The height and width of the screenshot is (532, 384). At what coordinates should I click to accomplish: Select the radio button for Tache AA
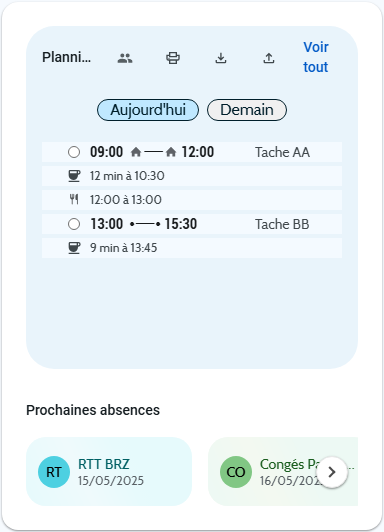(x=74, y=152)
